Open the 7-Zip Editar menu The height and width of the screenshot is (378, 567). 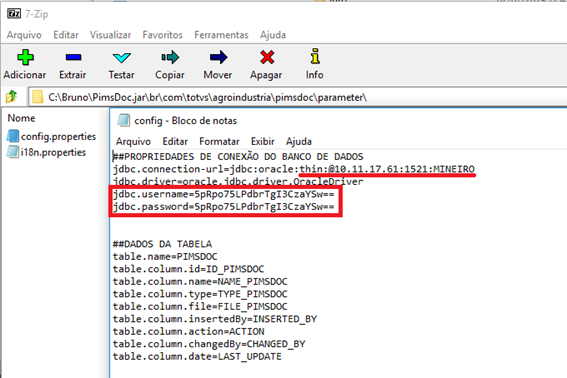66,35
